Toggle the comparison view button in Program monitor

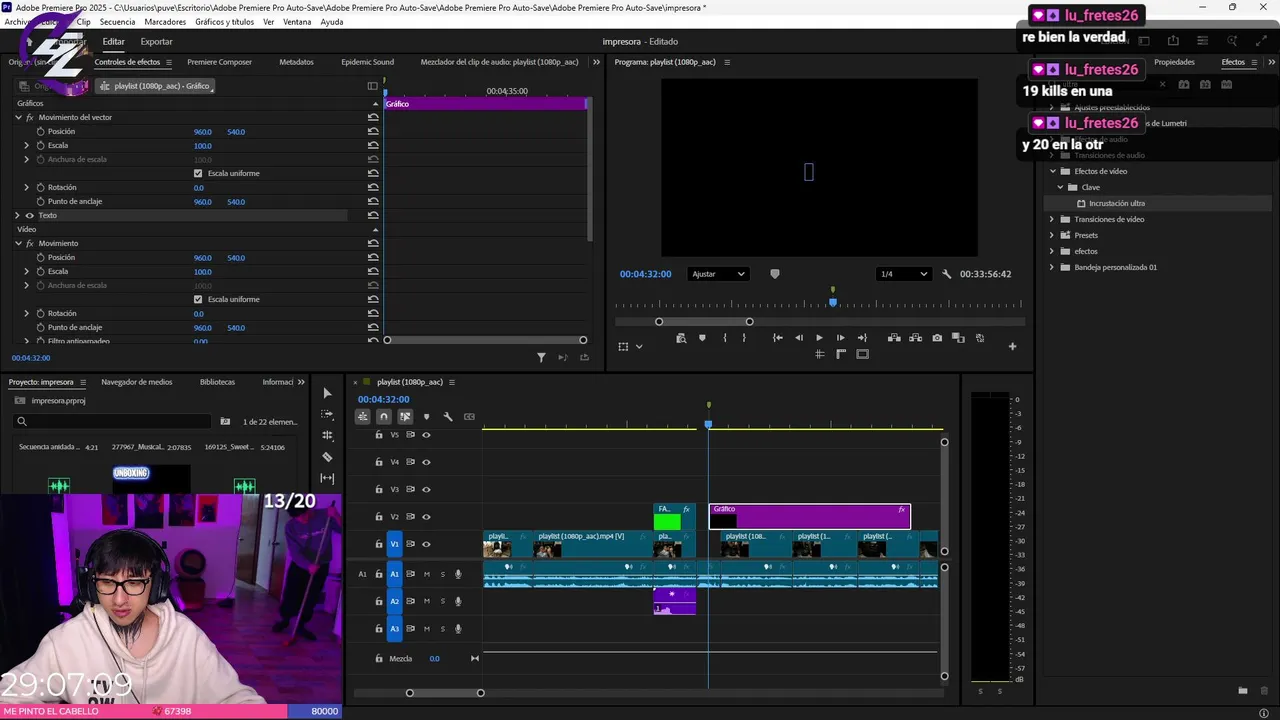tap(958, 338)
